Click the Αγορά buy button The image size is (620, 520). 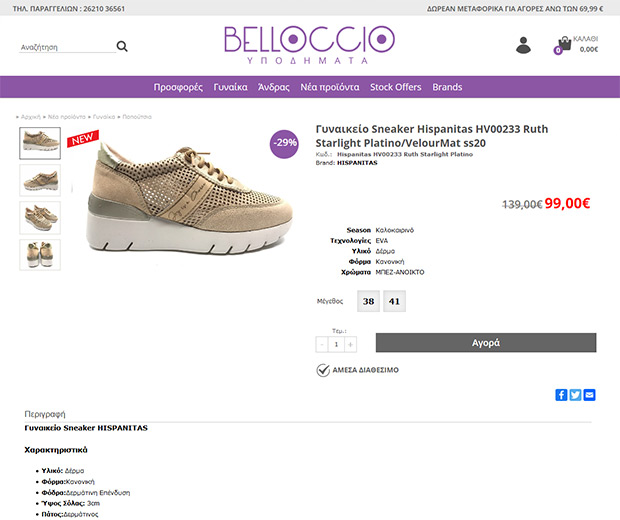(485, 342)
